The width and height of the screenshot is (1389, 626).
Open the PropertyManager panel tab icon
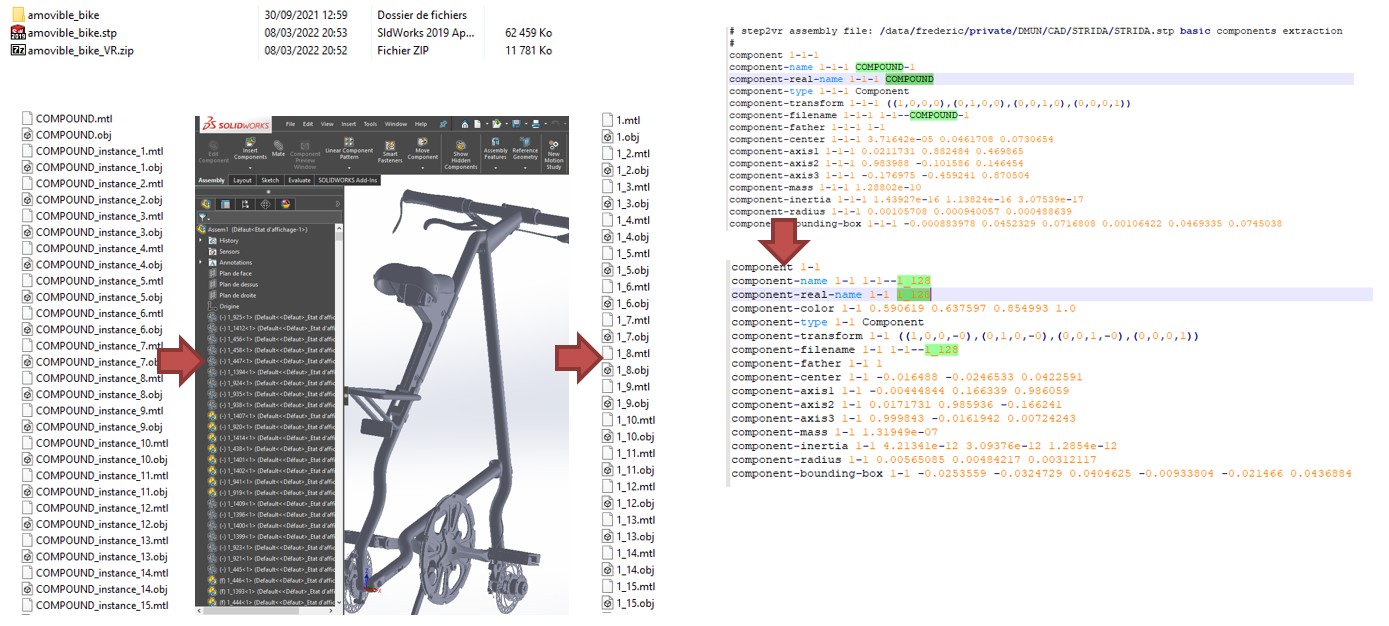pos(225,204)
